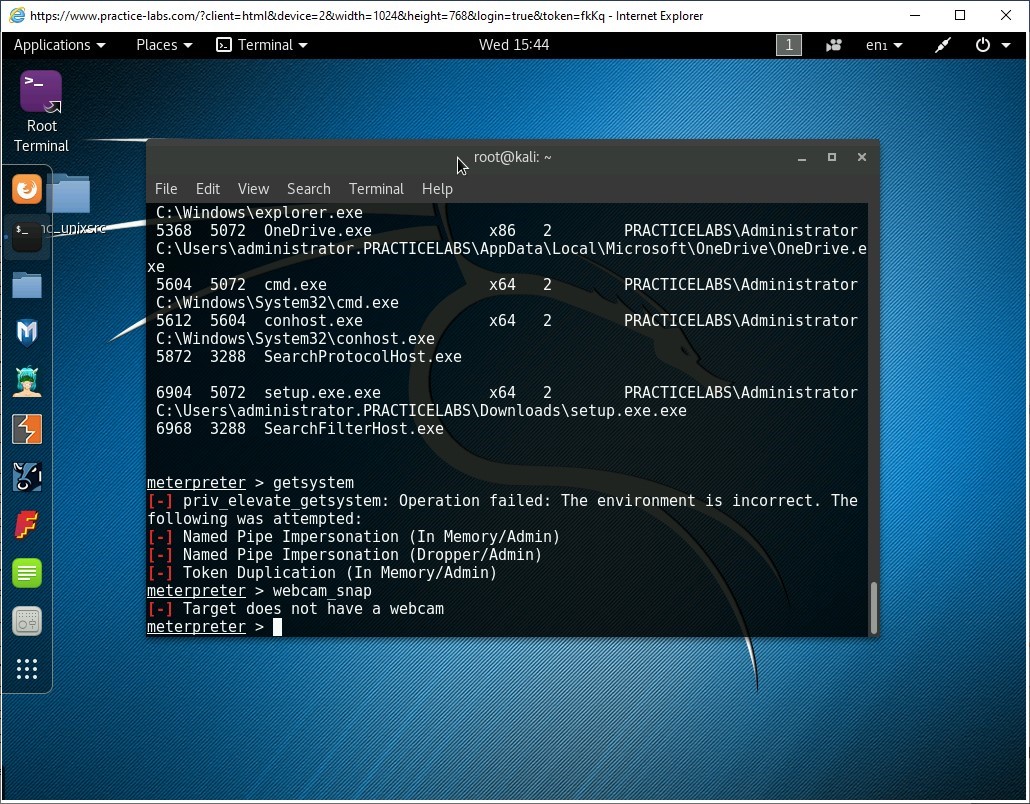
Task: Open the Terminal icon in the dock
Action: coord(27,236)
